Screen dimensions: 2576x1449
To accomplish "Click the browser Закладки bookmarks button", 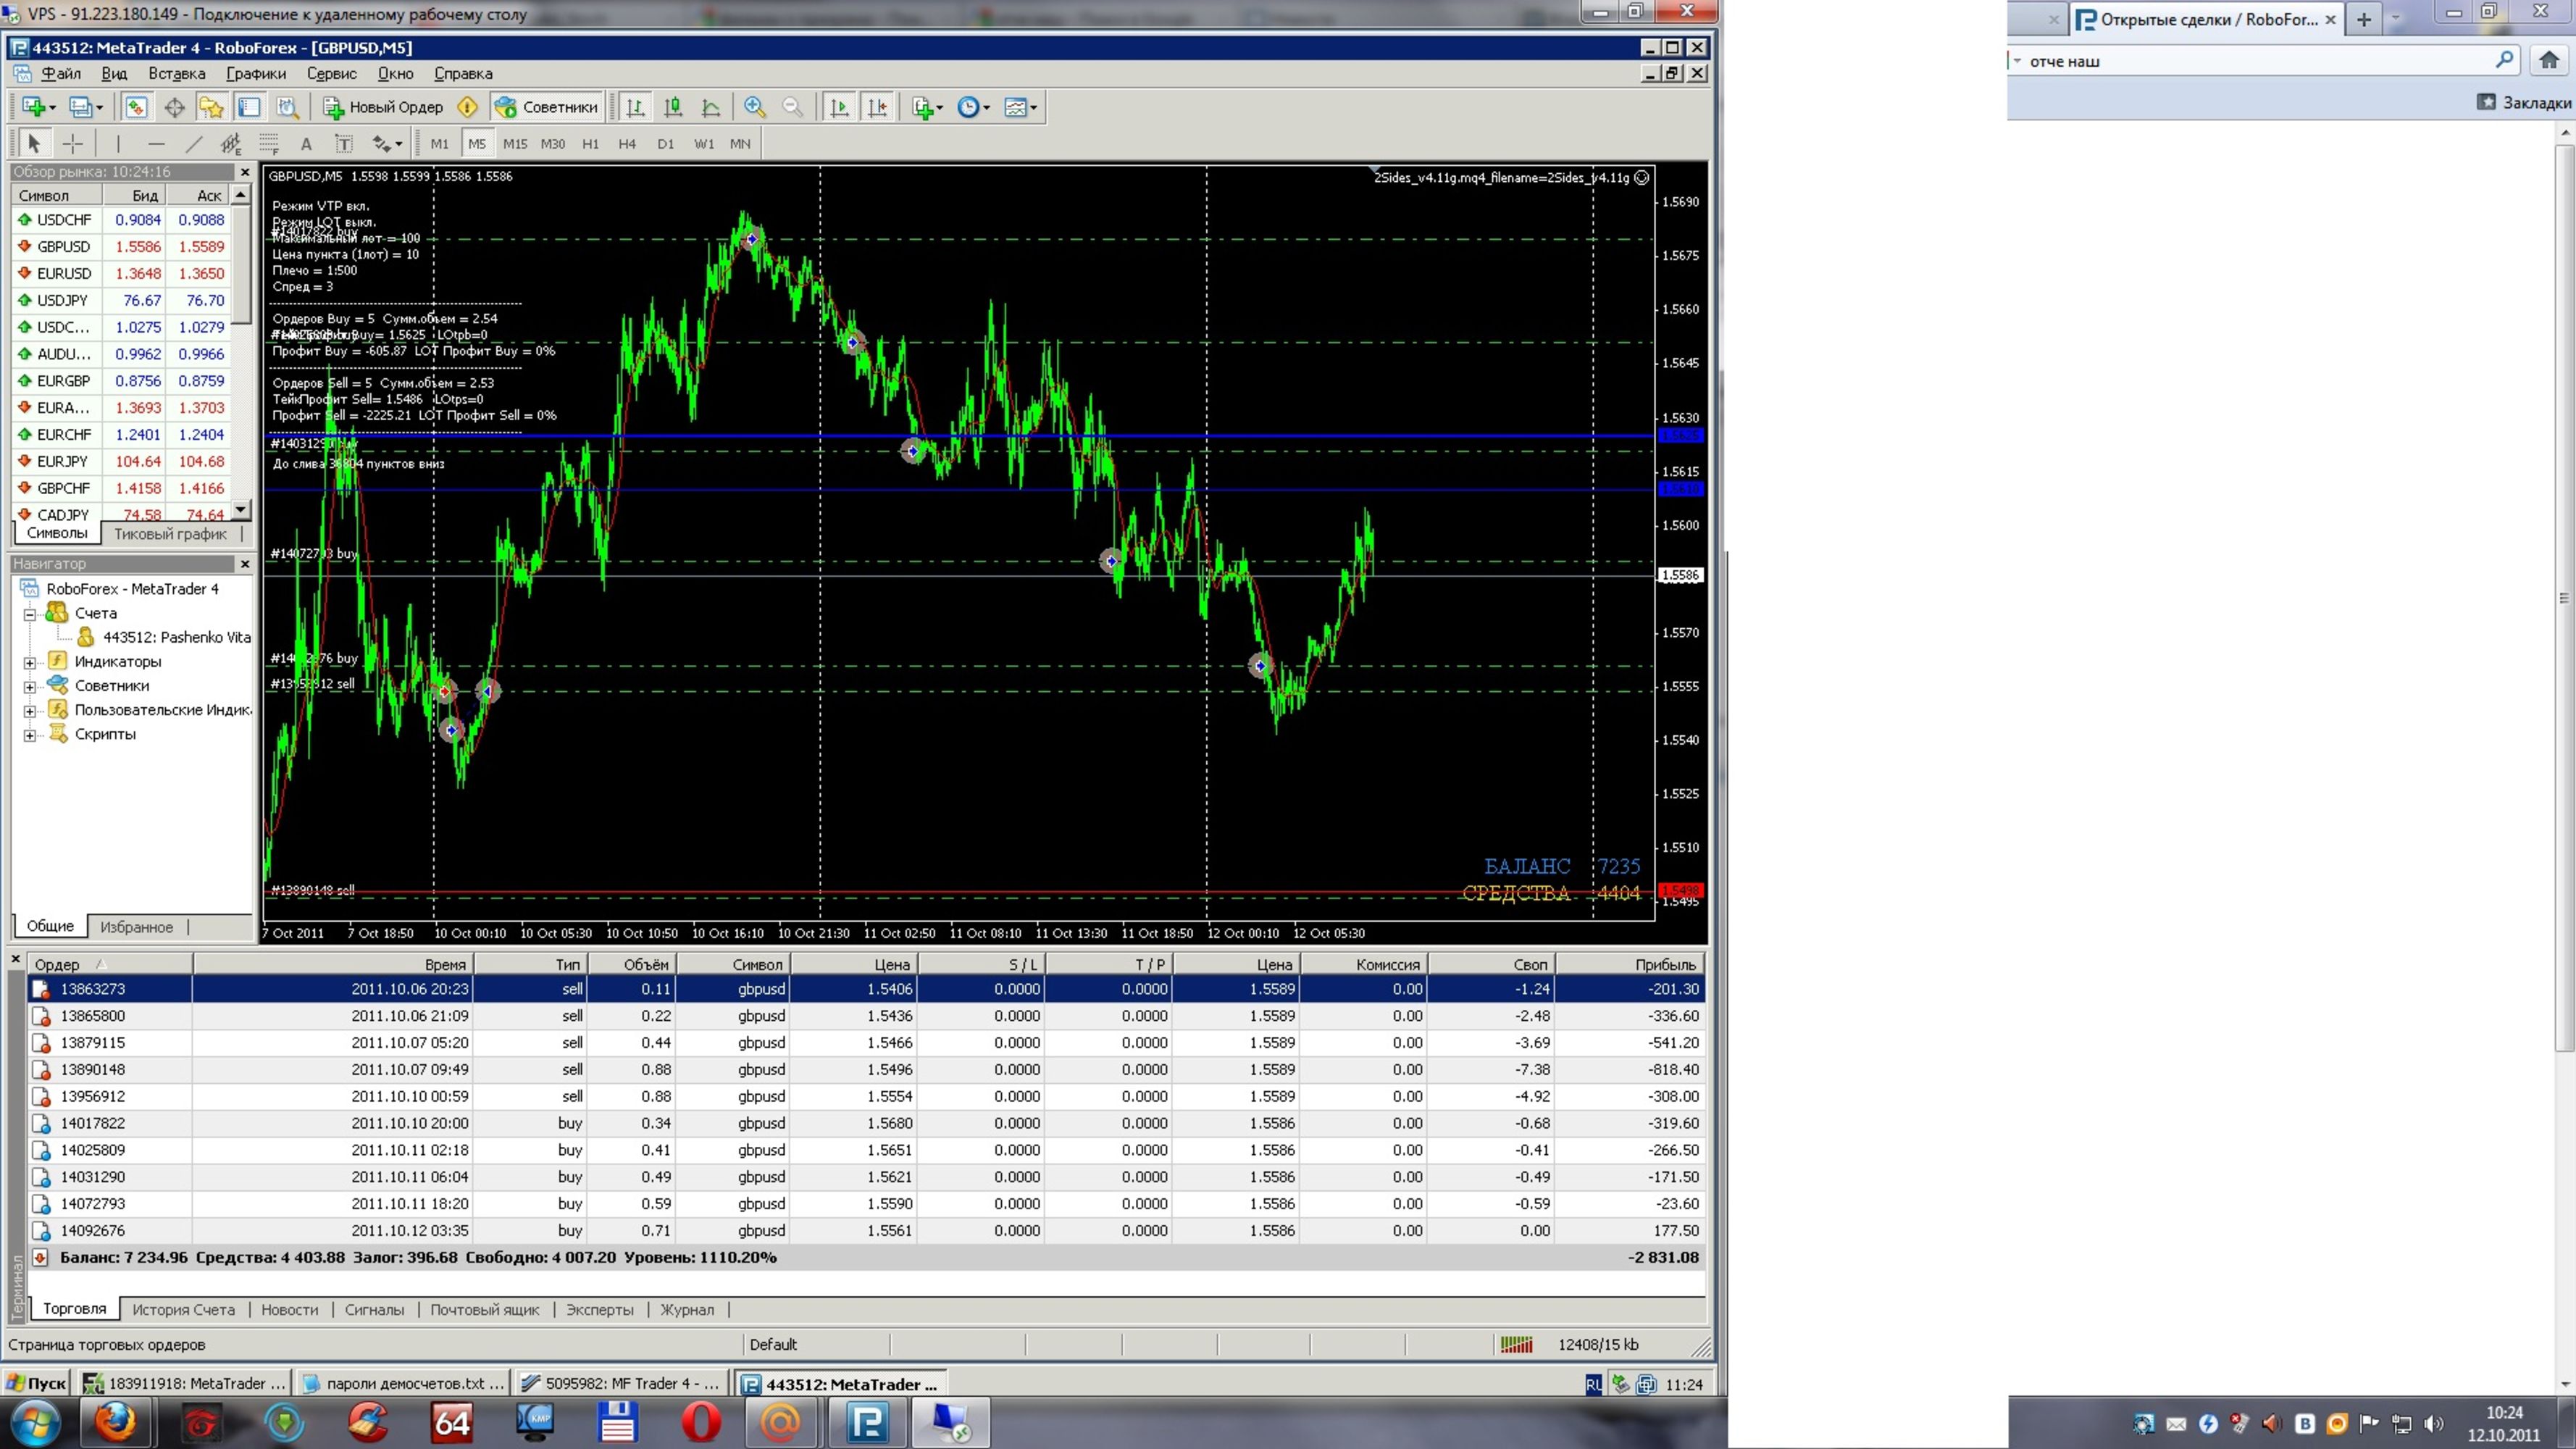I will pos(2524,102).
